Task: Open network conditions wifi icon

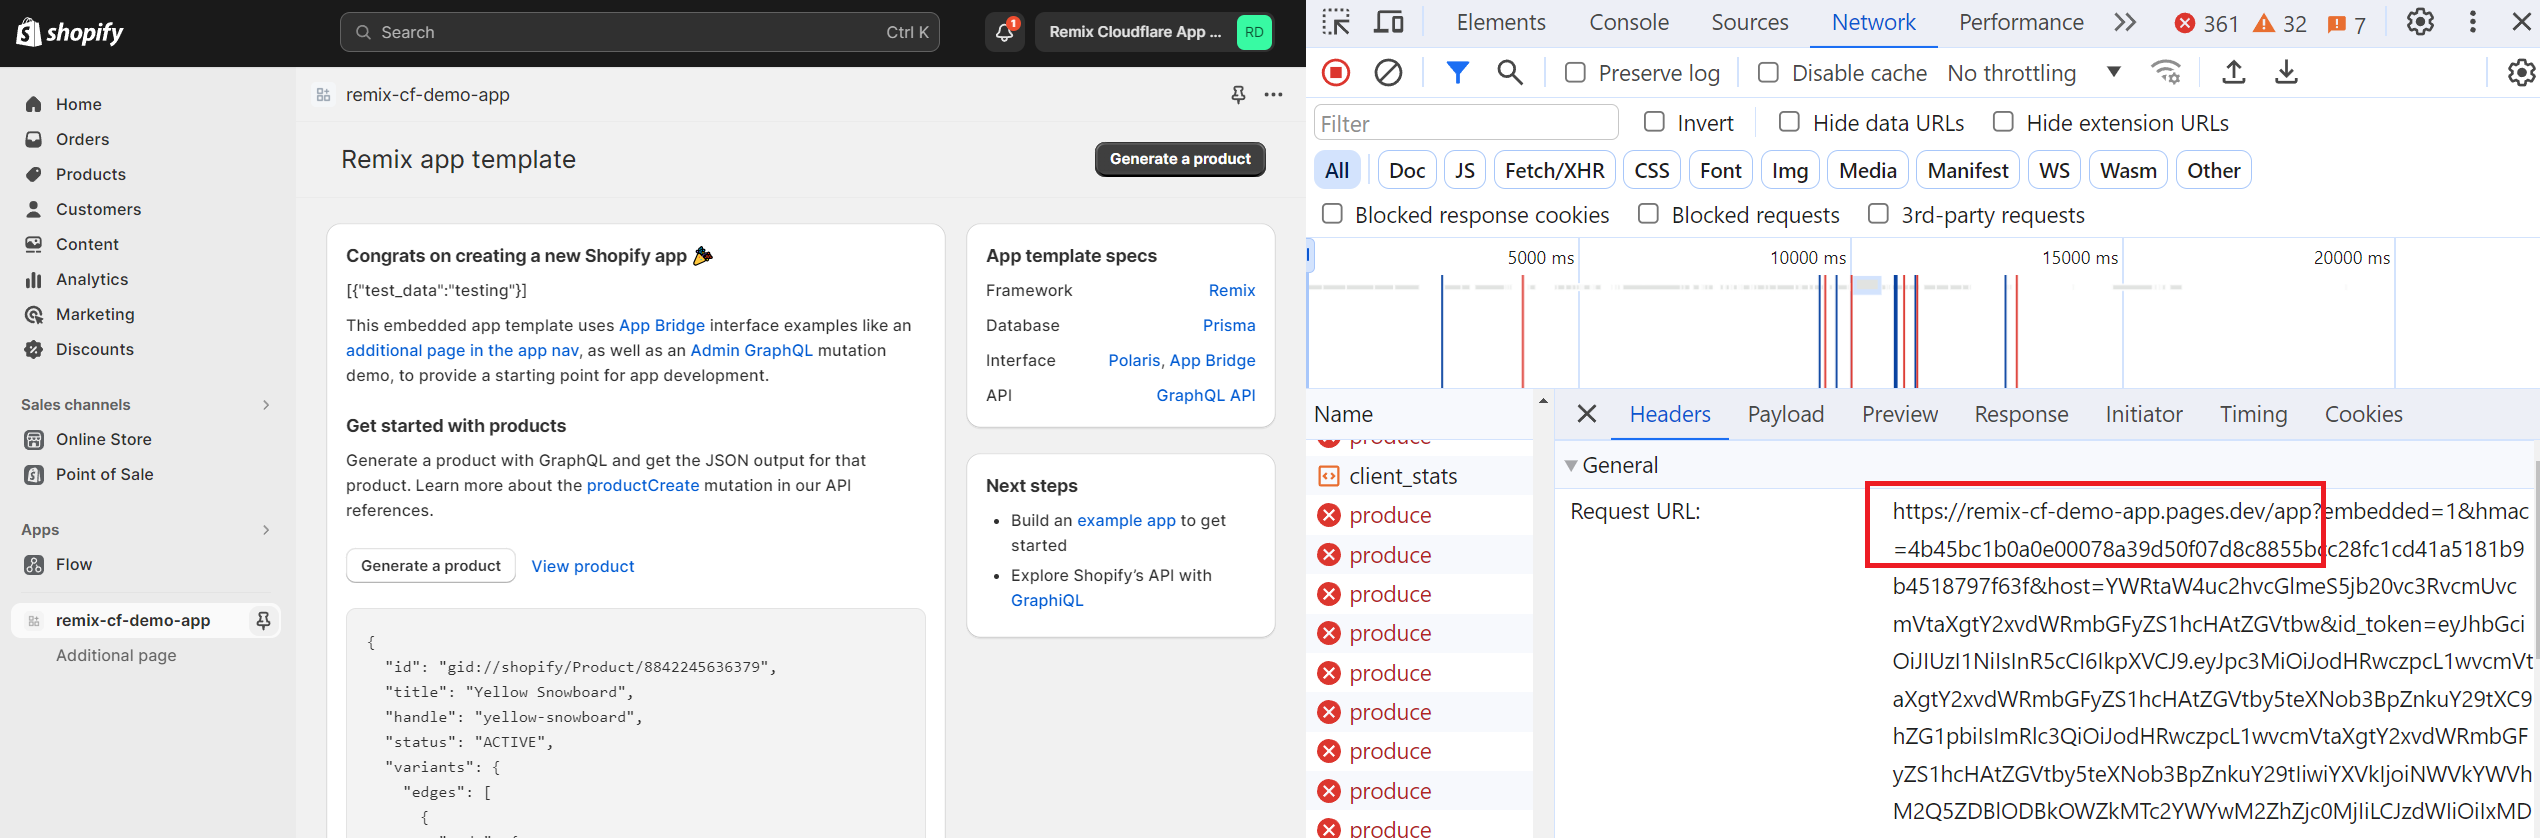Action: [2166, 72]
